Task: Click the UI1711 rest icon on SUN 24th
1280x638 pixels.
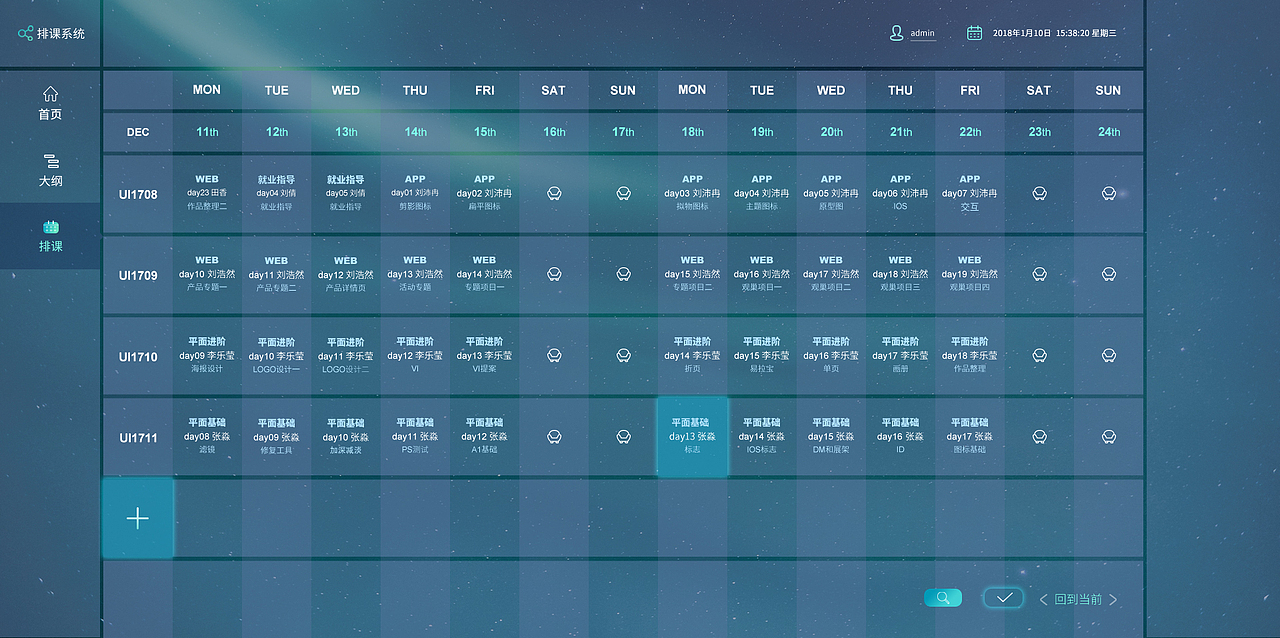Action: (x=1108, y=436)
